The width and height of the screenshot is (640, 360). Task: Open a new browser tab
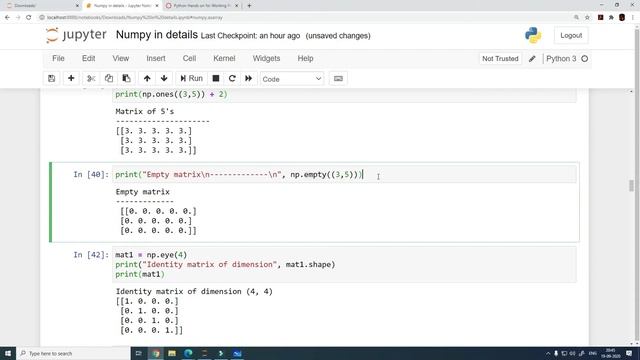click(x=249, y=6)
